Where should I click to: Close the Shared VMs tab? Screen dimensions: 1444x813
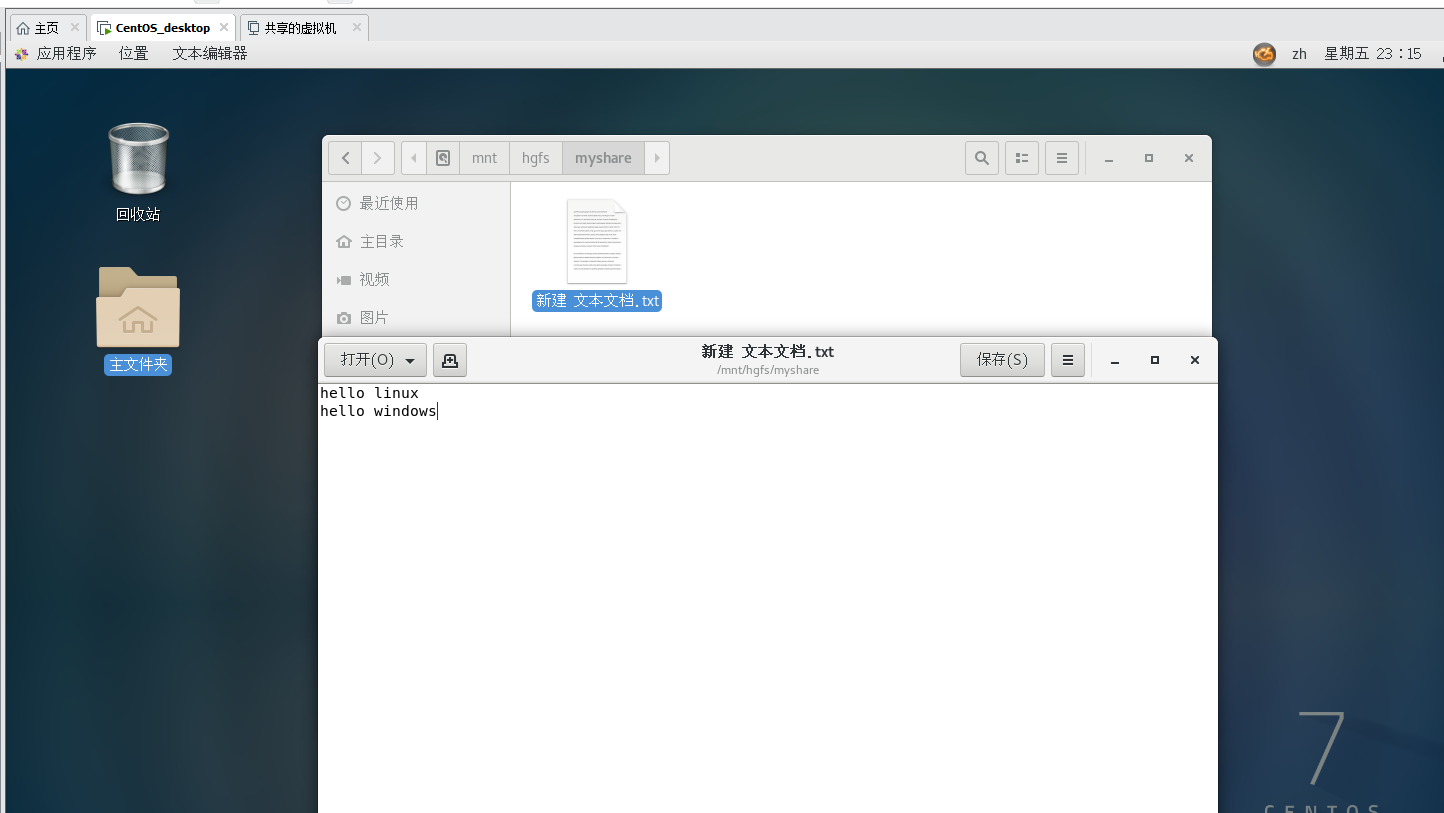pos(356,28)
